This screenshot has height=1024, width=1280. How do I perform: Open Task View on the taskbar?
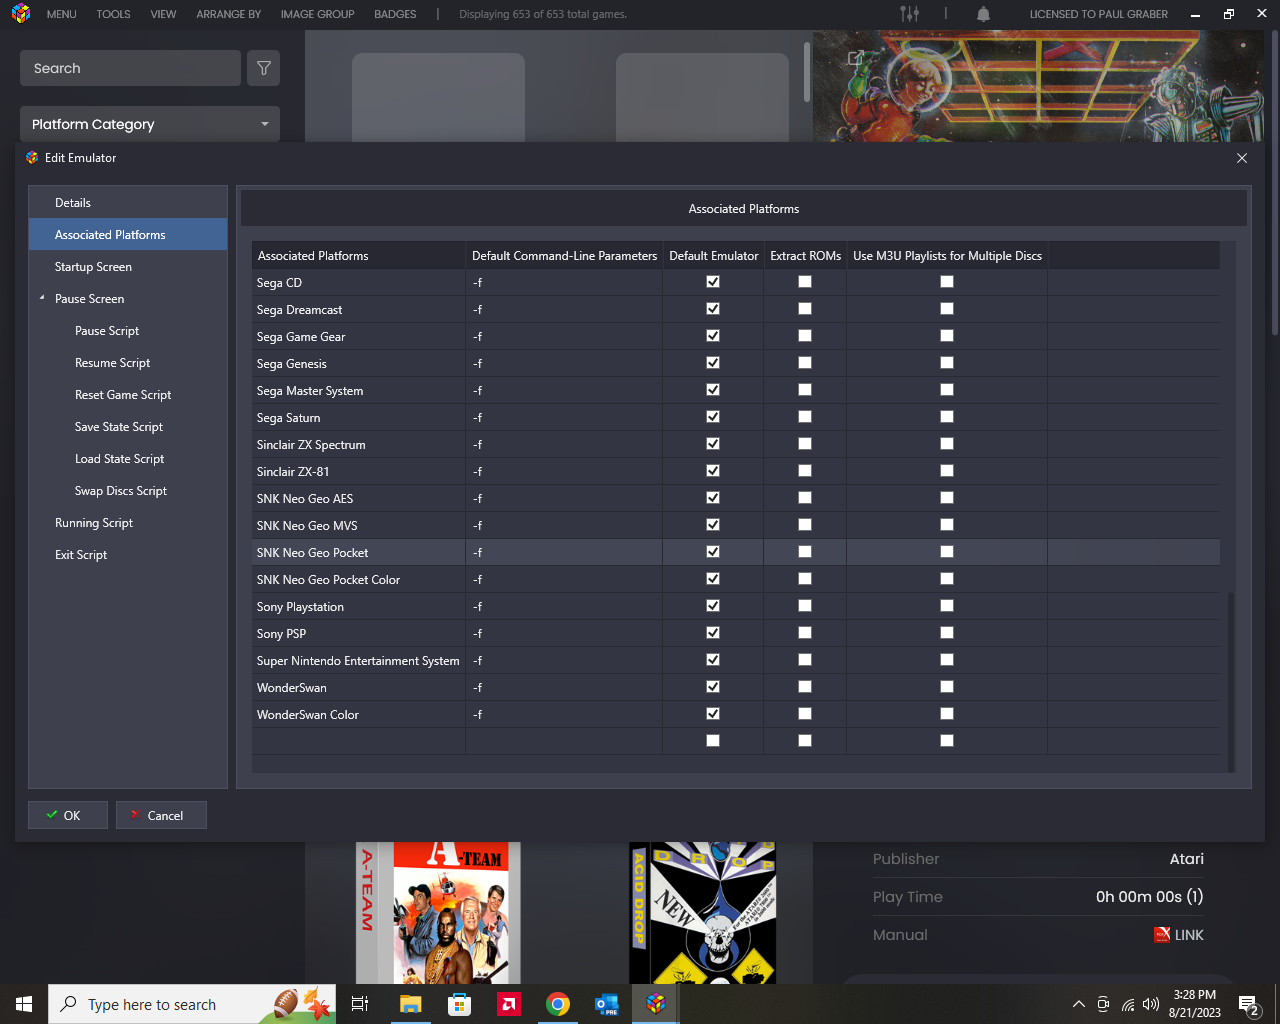(x=360, y=1004)
